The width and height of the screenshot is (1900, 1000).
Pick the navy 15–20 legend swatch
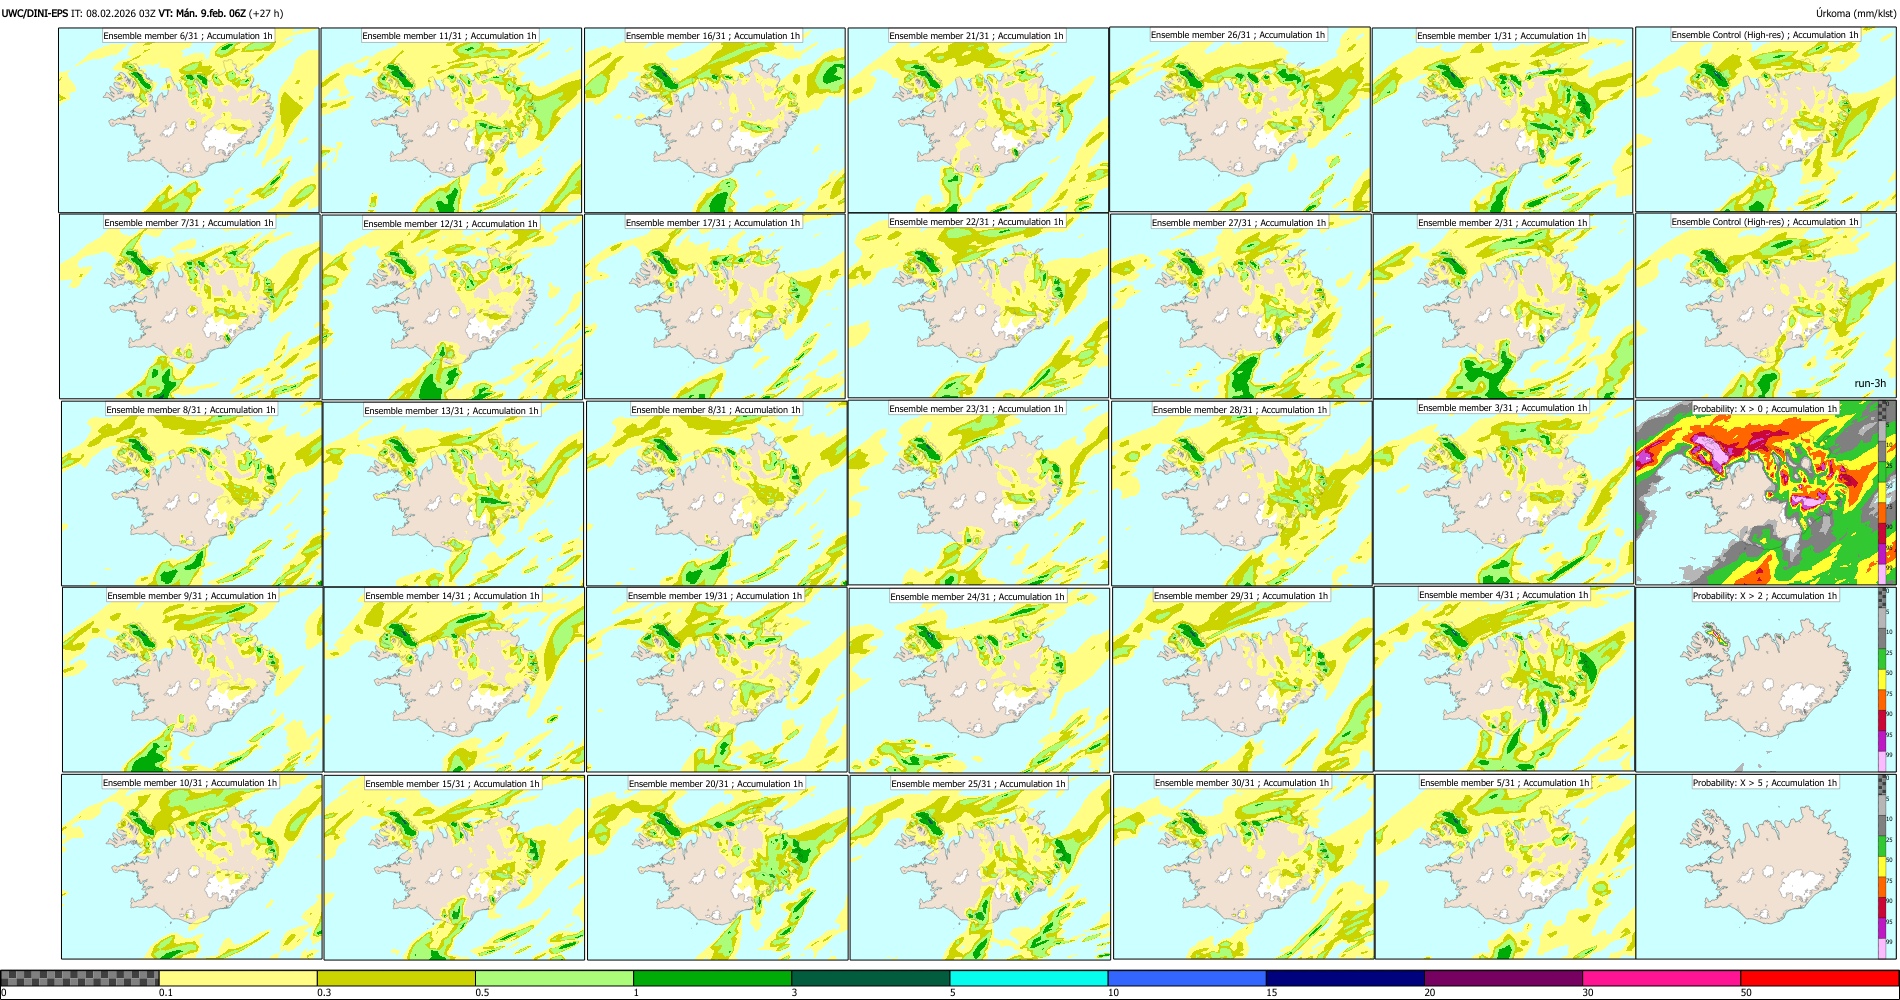(1345, 978)
